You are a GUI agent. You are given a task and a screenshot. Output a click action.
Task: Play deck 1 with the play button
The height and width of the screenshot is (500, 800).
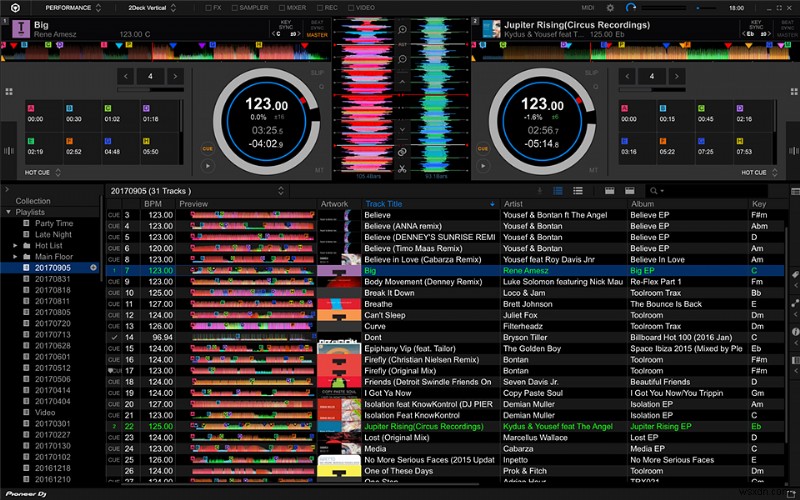click(x=207, y=166)
